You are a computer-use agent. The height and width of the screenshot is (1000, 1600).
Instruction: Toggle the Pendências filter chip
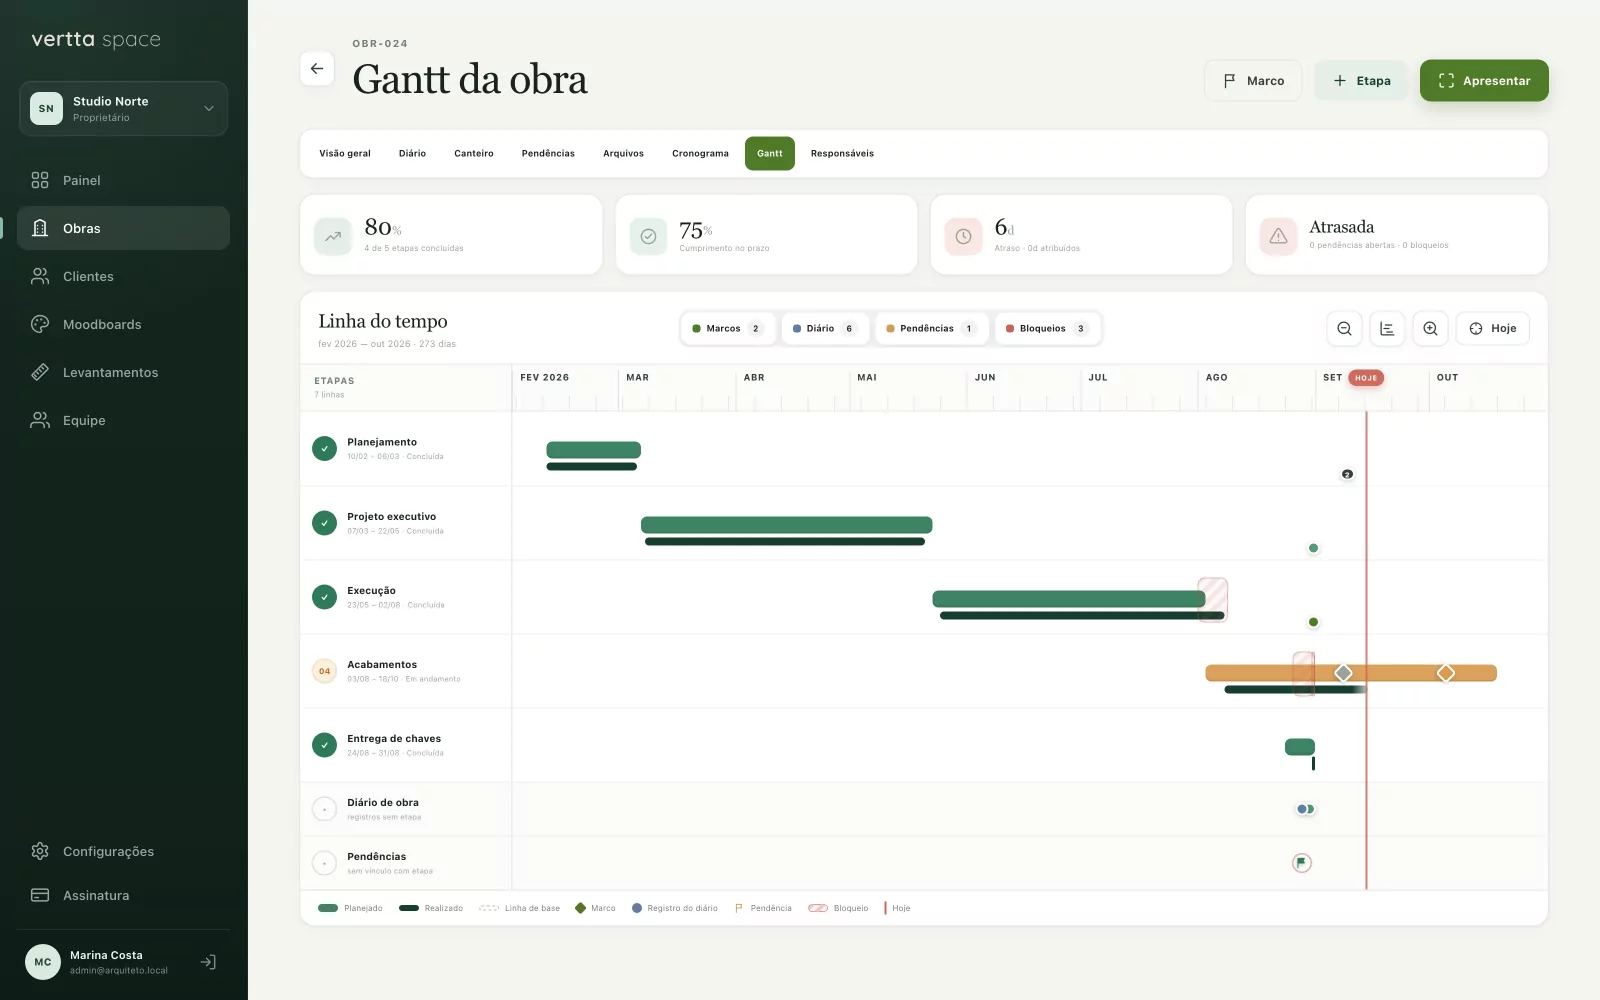click(932, 328)
